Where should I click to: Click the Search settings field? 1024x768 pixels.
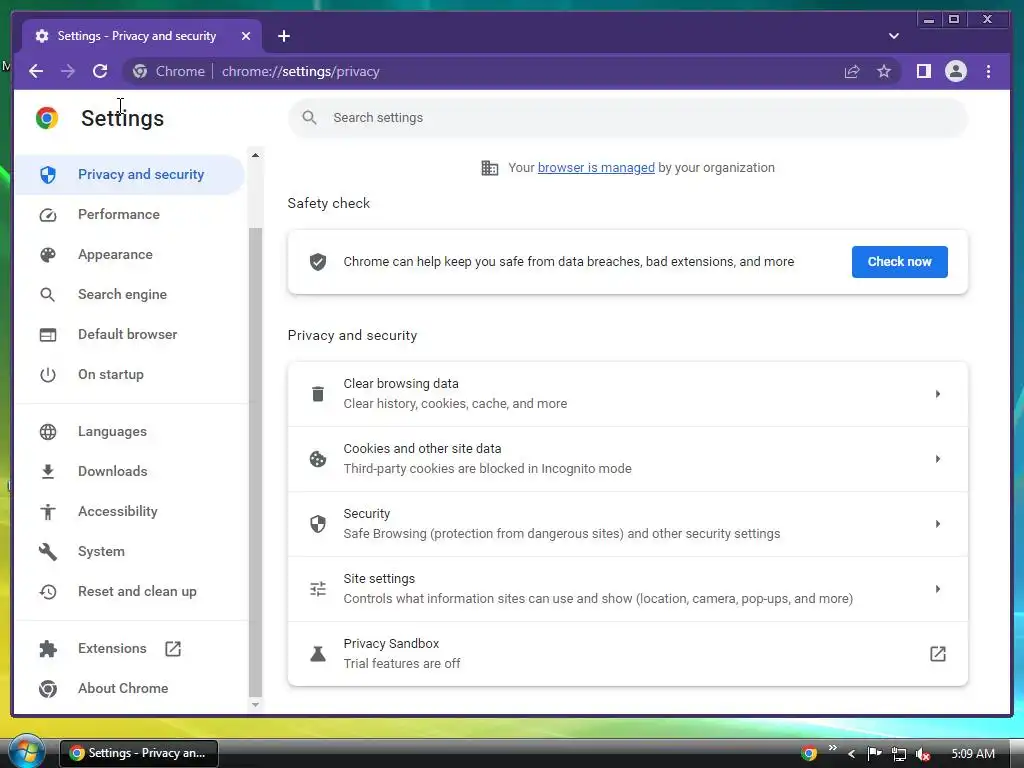tap(628, 118)
